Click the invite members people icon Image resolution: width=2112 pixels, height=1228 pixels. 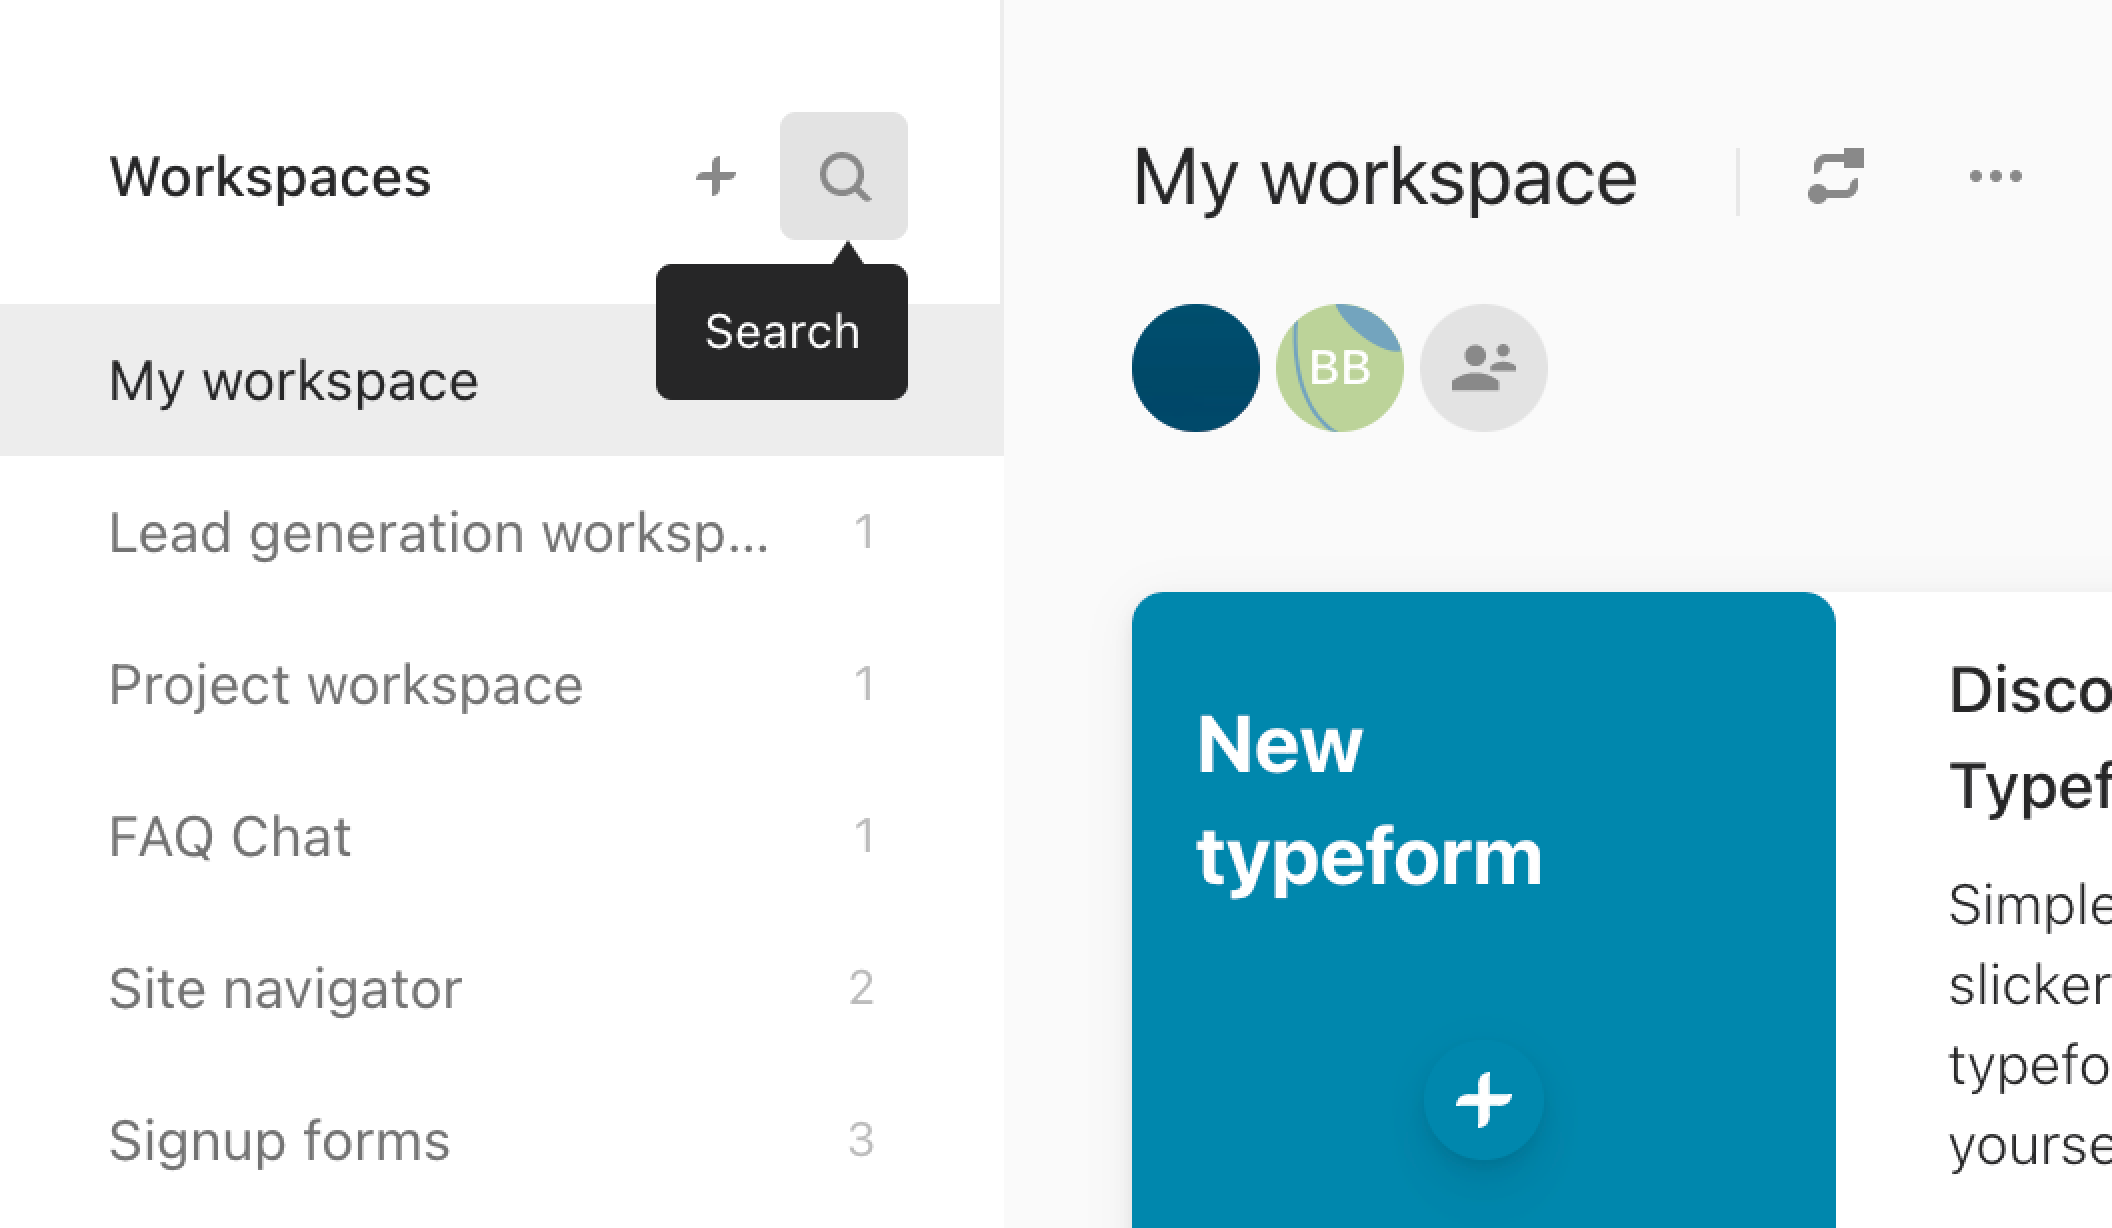[1484, 368]
